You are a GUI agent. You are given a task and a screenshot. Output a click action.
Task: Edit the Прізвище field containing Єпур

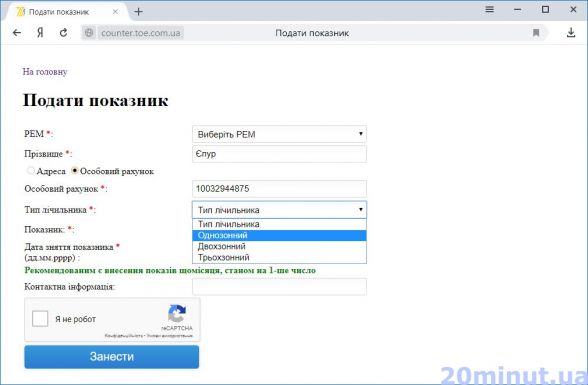click(279, 154)
